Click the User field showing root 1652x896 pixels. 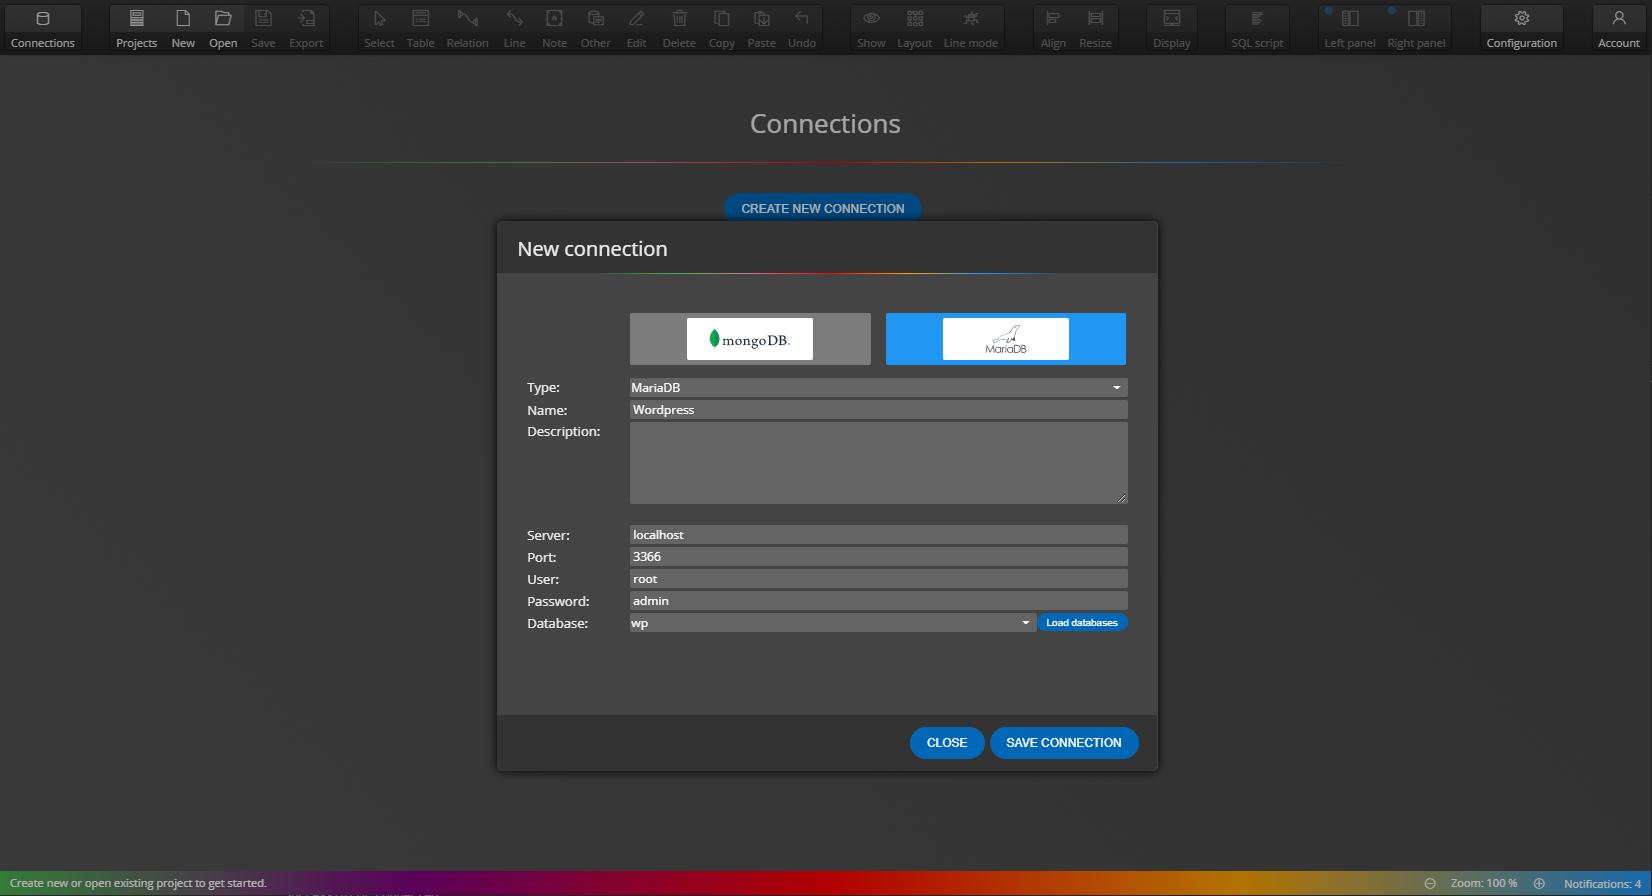pos(878,579)
